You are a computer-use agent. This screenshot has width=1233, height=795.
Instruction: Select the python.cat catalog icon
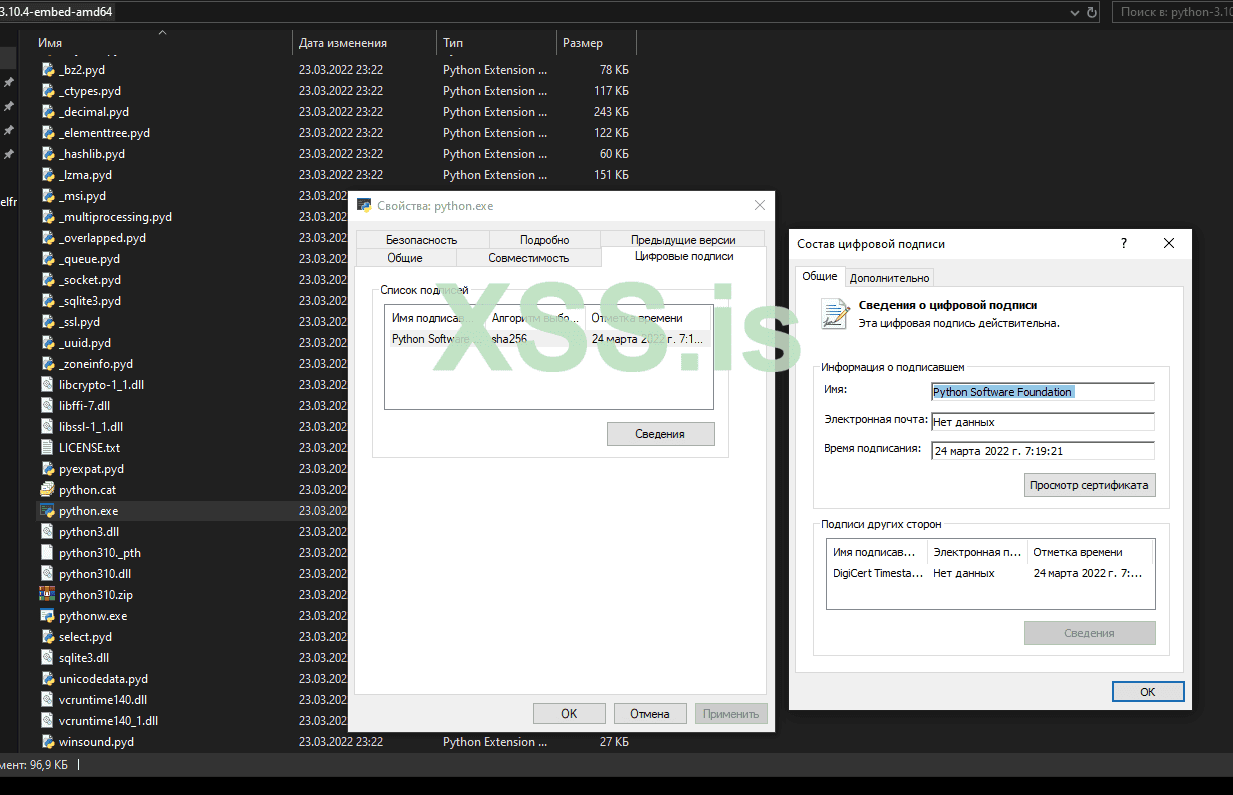tap(47, 490)
